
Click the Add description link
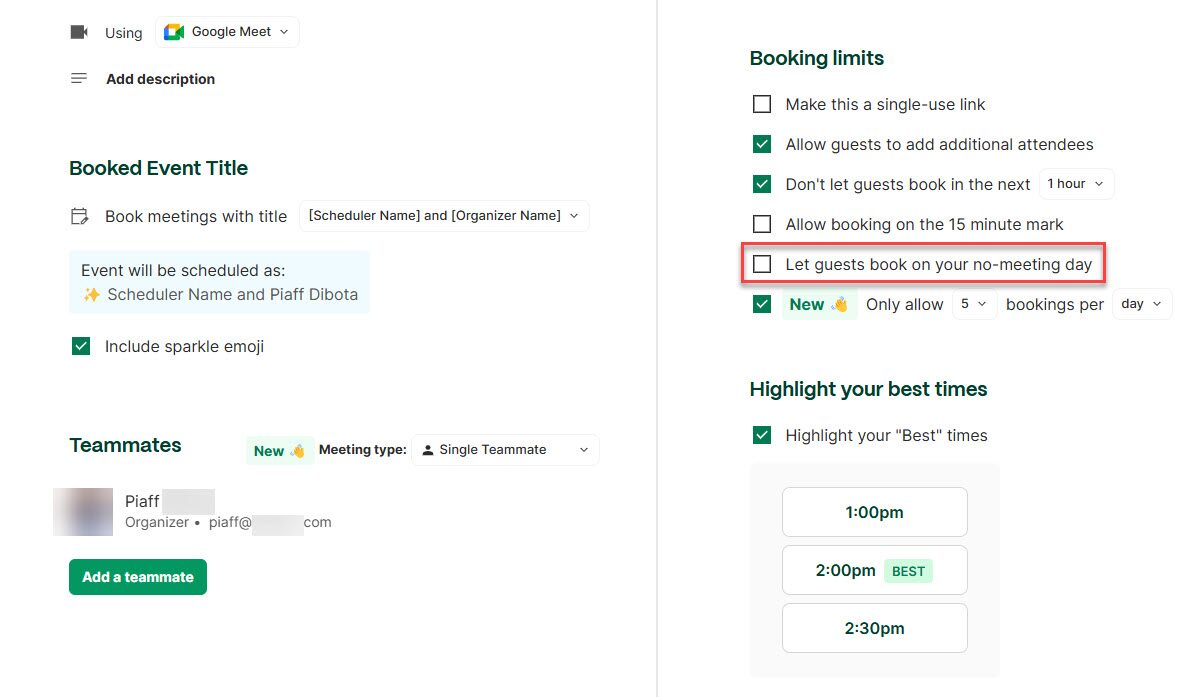pos(160,78)
